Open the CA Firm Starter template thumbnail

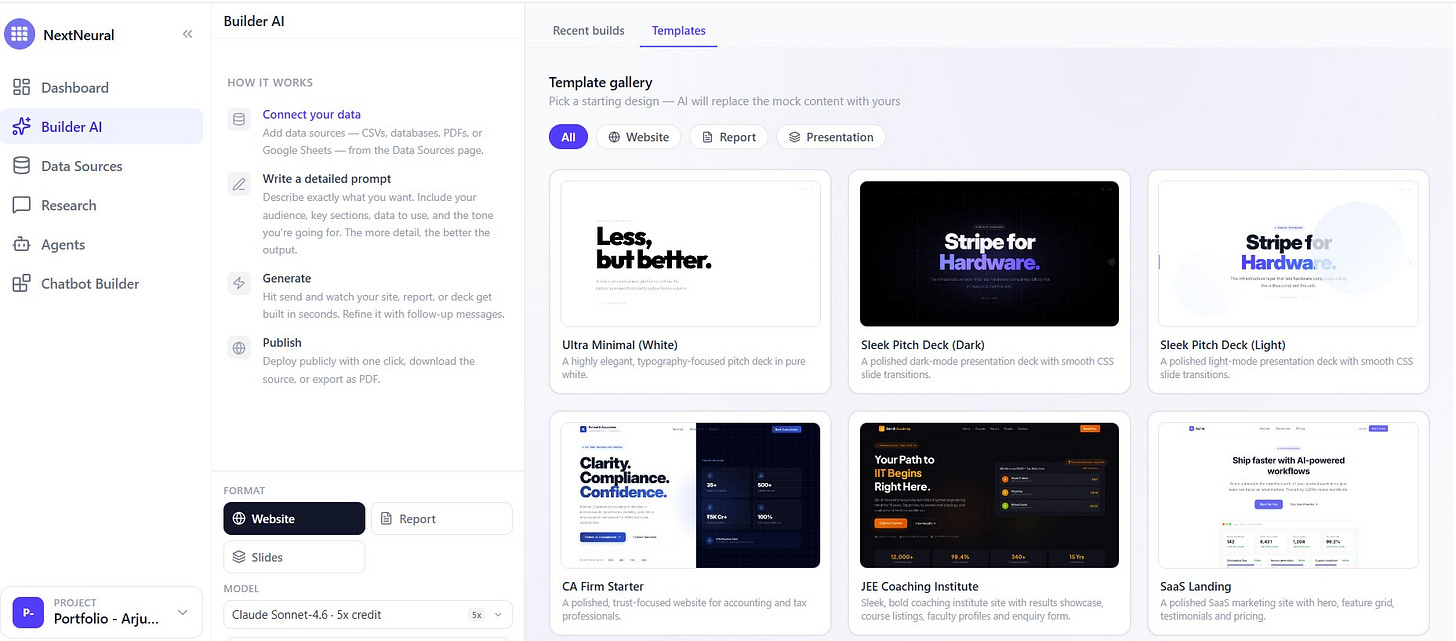pyautogui.click(x=690, y=495)
